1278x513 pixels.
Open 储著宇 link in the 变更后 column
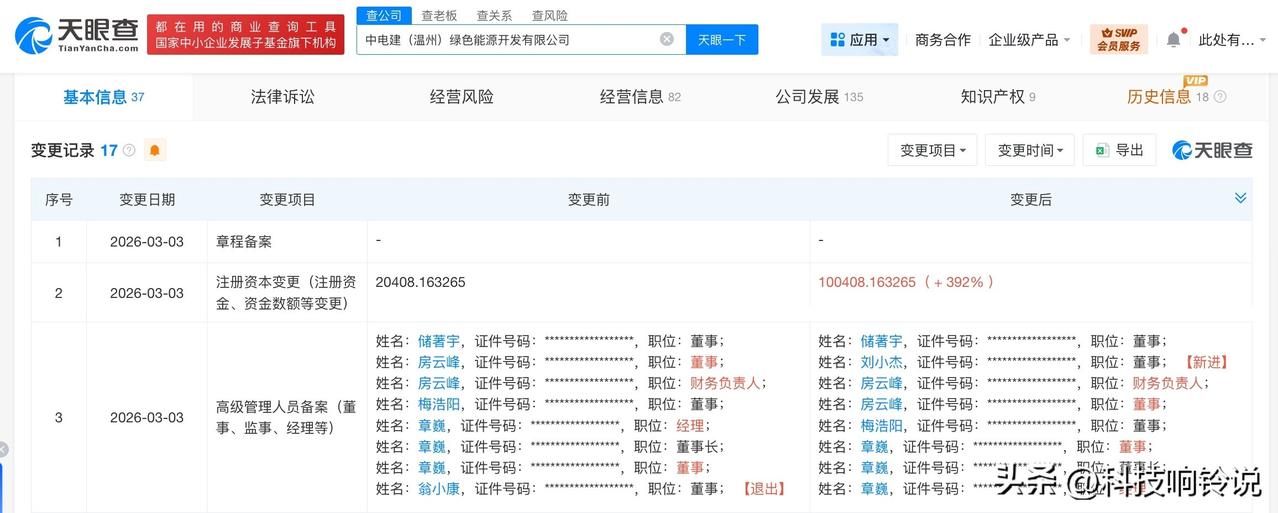pyautogui.click(x=882, y=341)
